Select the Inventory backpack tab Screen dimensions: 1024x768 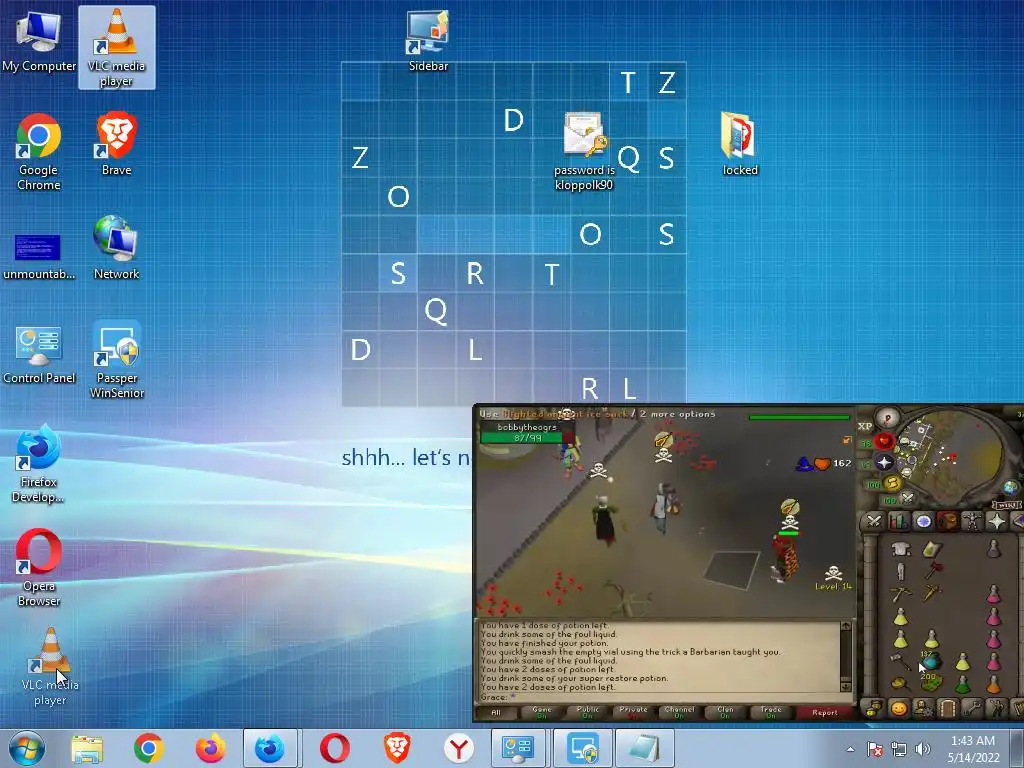947,521
